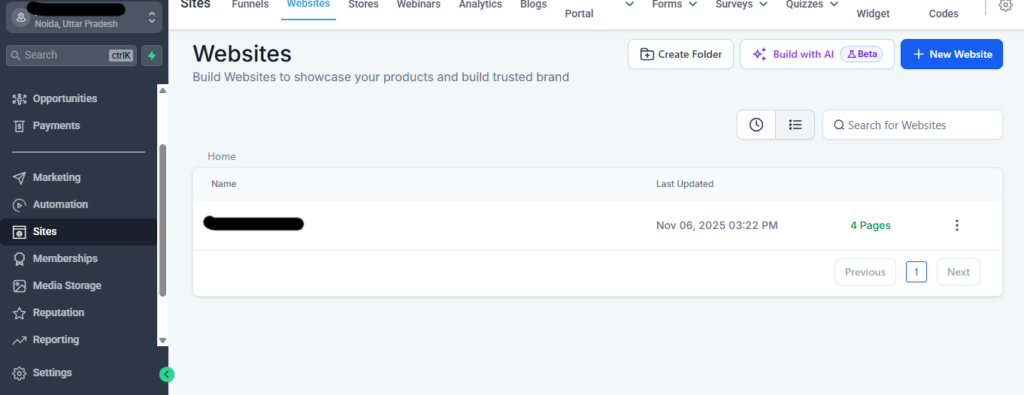Select Sites in the sidebar

click(x=78, y=232)
